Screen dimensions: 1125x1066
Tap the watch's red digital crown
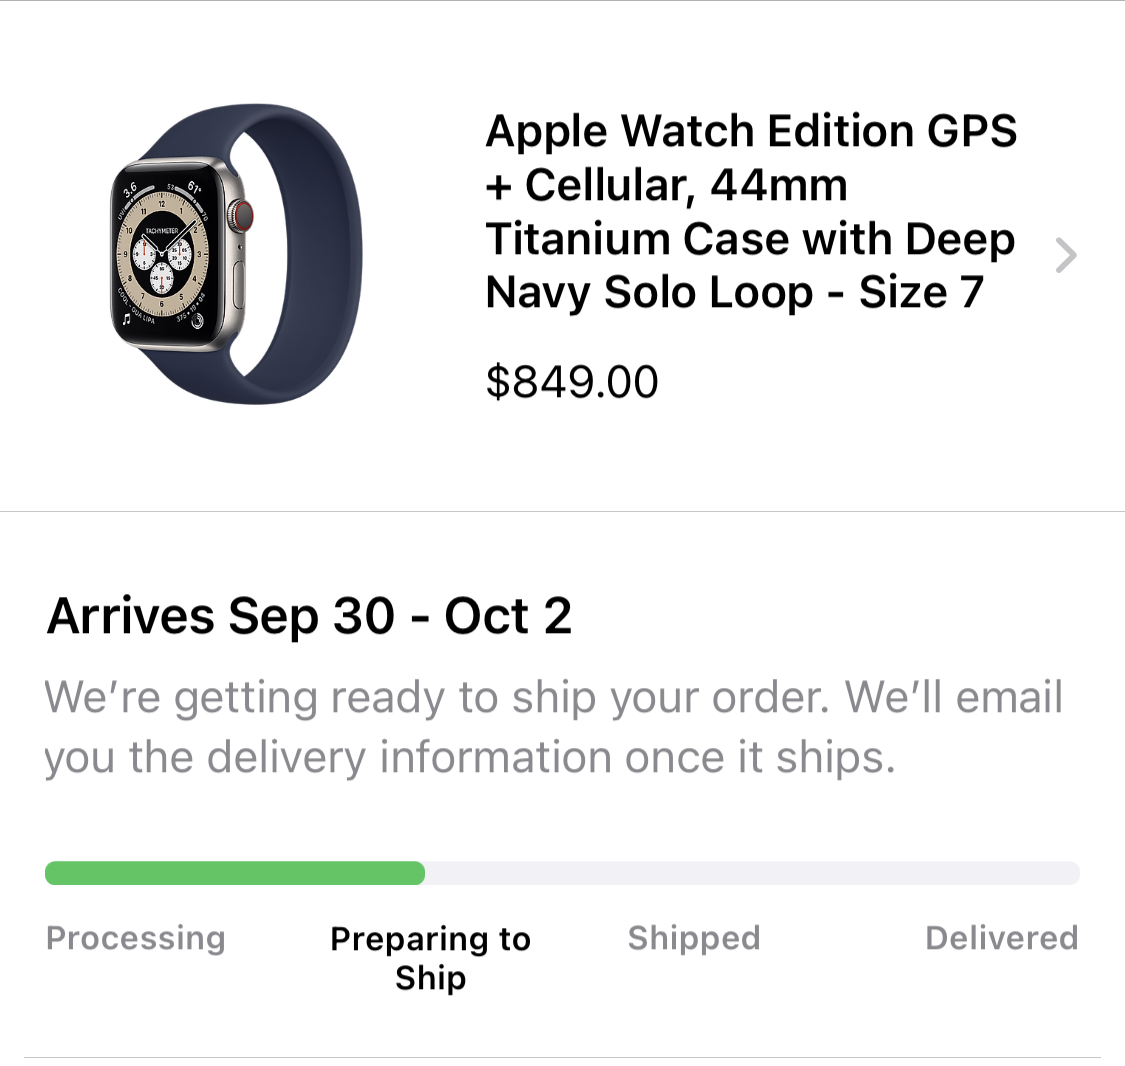243,215
